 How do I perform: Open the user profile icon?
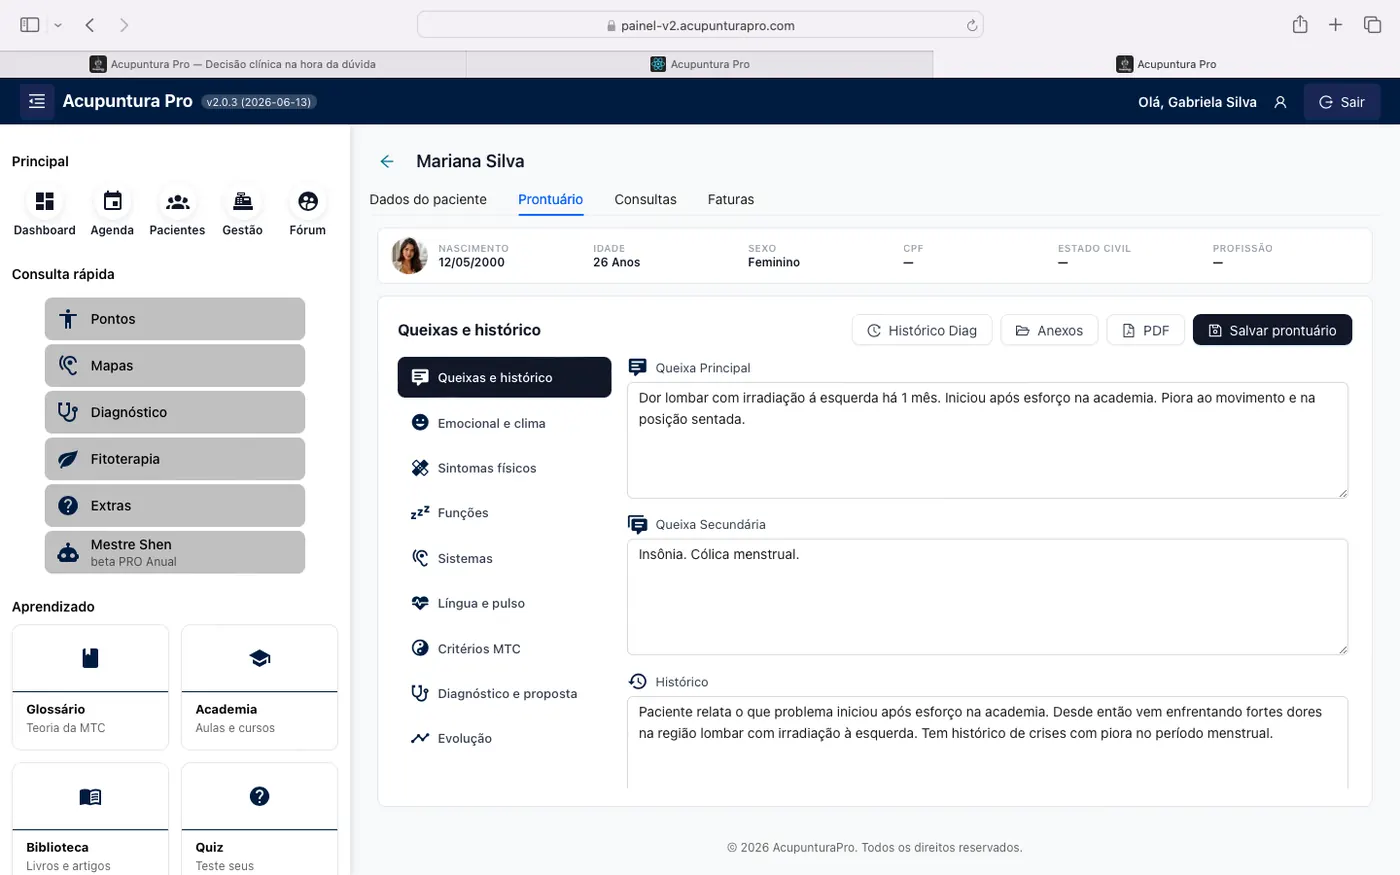click(x=1280, y=102)
